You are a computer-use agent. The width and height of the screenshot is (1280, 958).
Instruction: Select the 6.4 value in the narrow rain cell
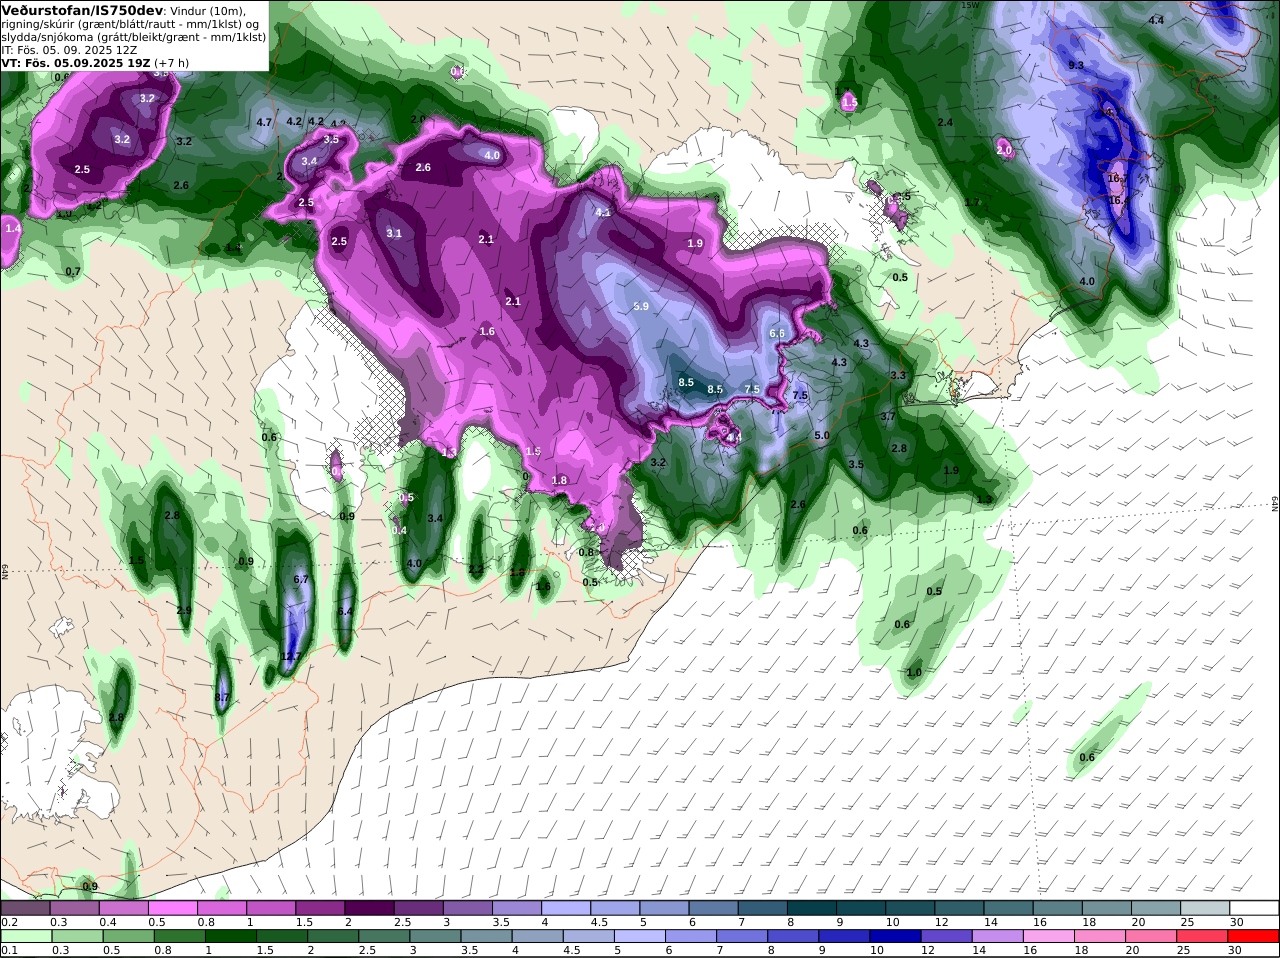345,611
